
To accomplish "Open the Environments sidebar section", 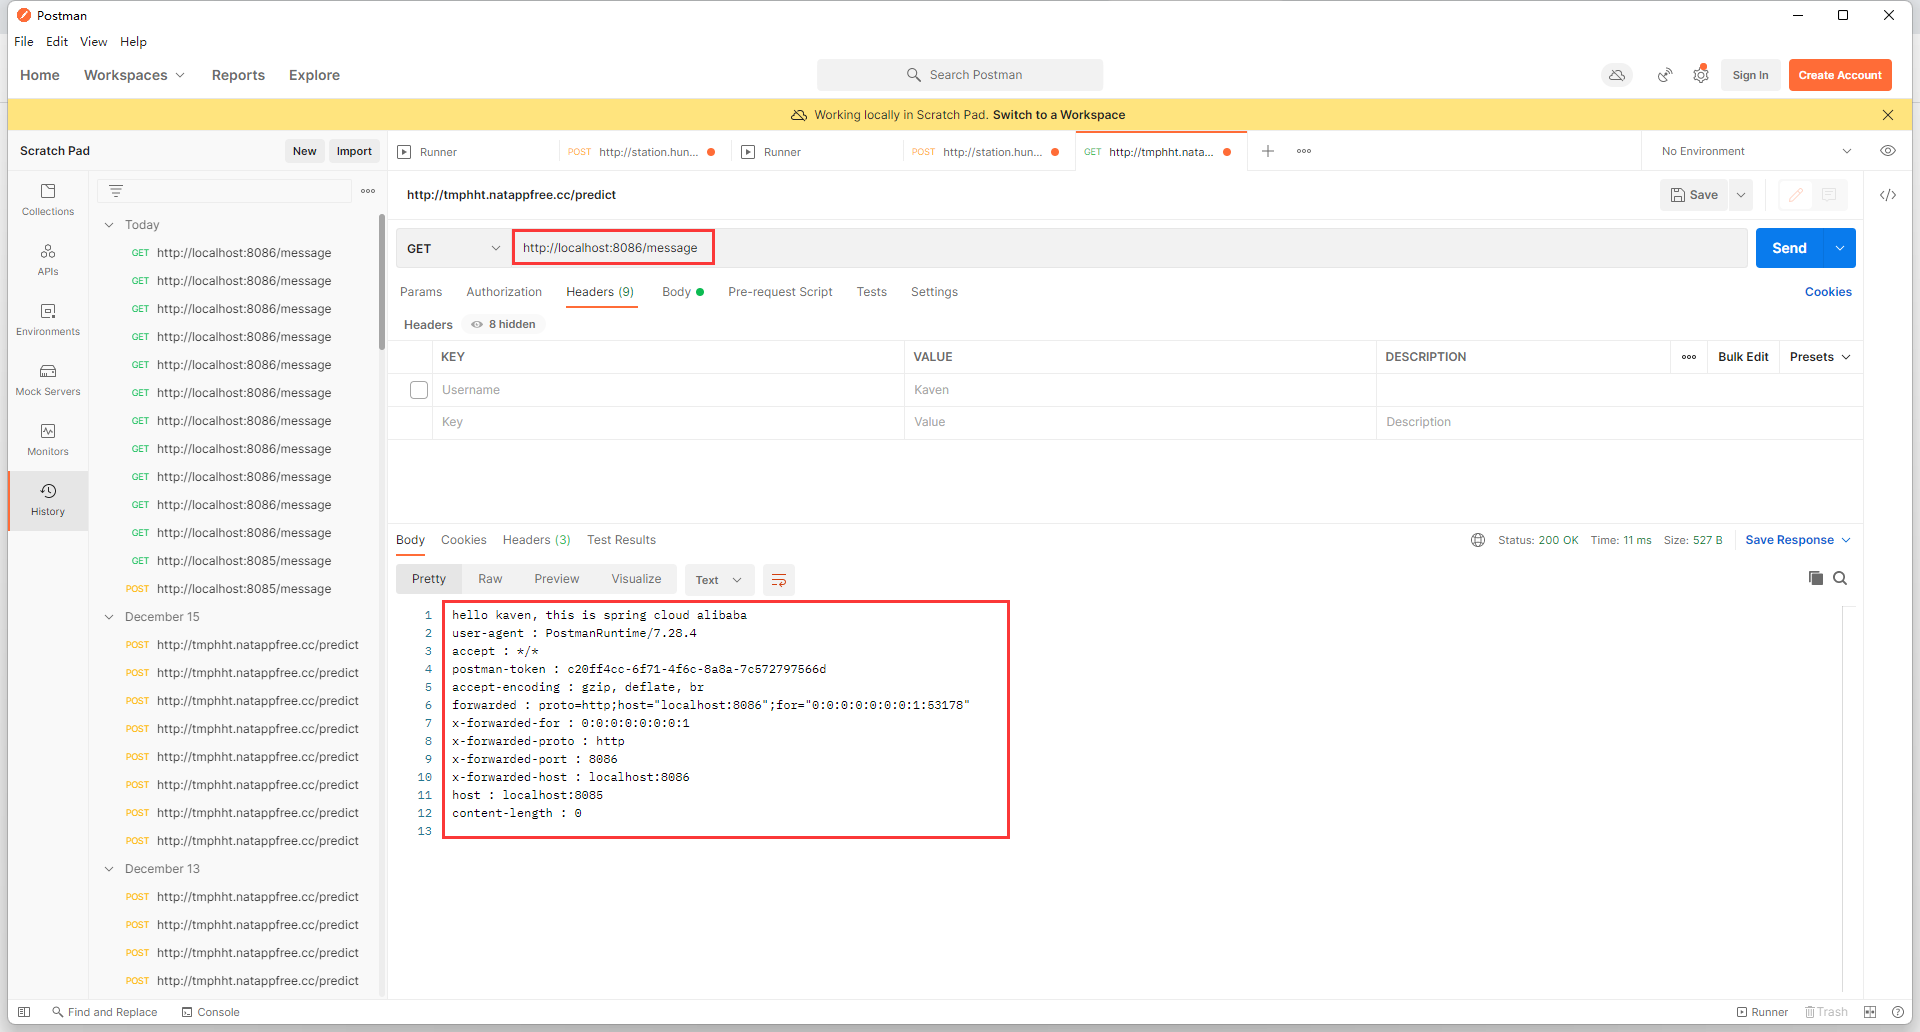I will (48, 320).
